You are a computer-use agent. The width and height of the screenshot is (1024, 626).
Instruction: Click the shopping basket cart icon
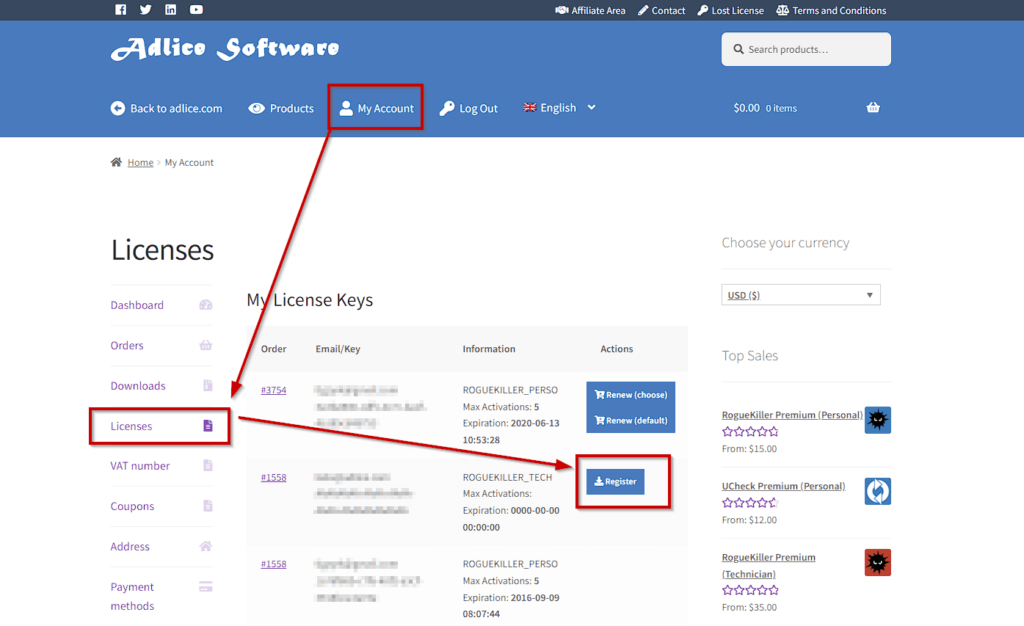873,108
